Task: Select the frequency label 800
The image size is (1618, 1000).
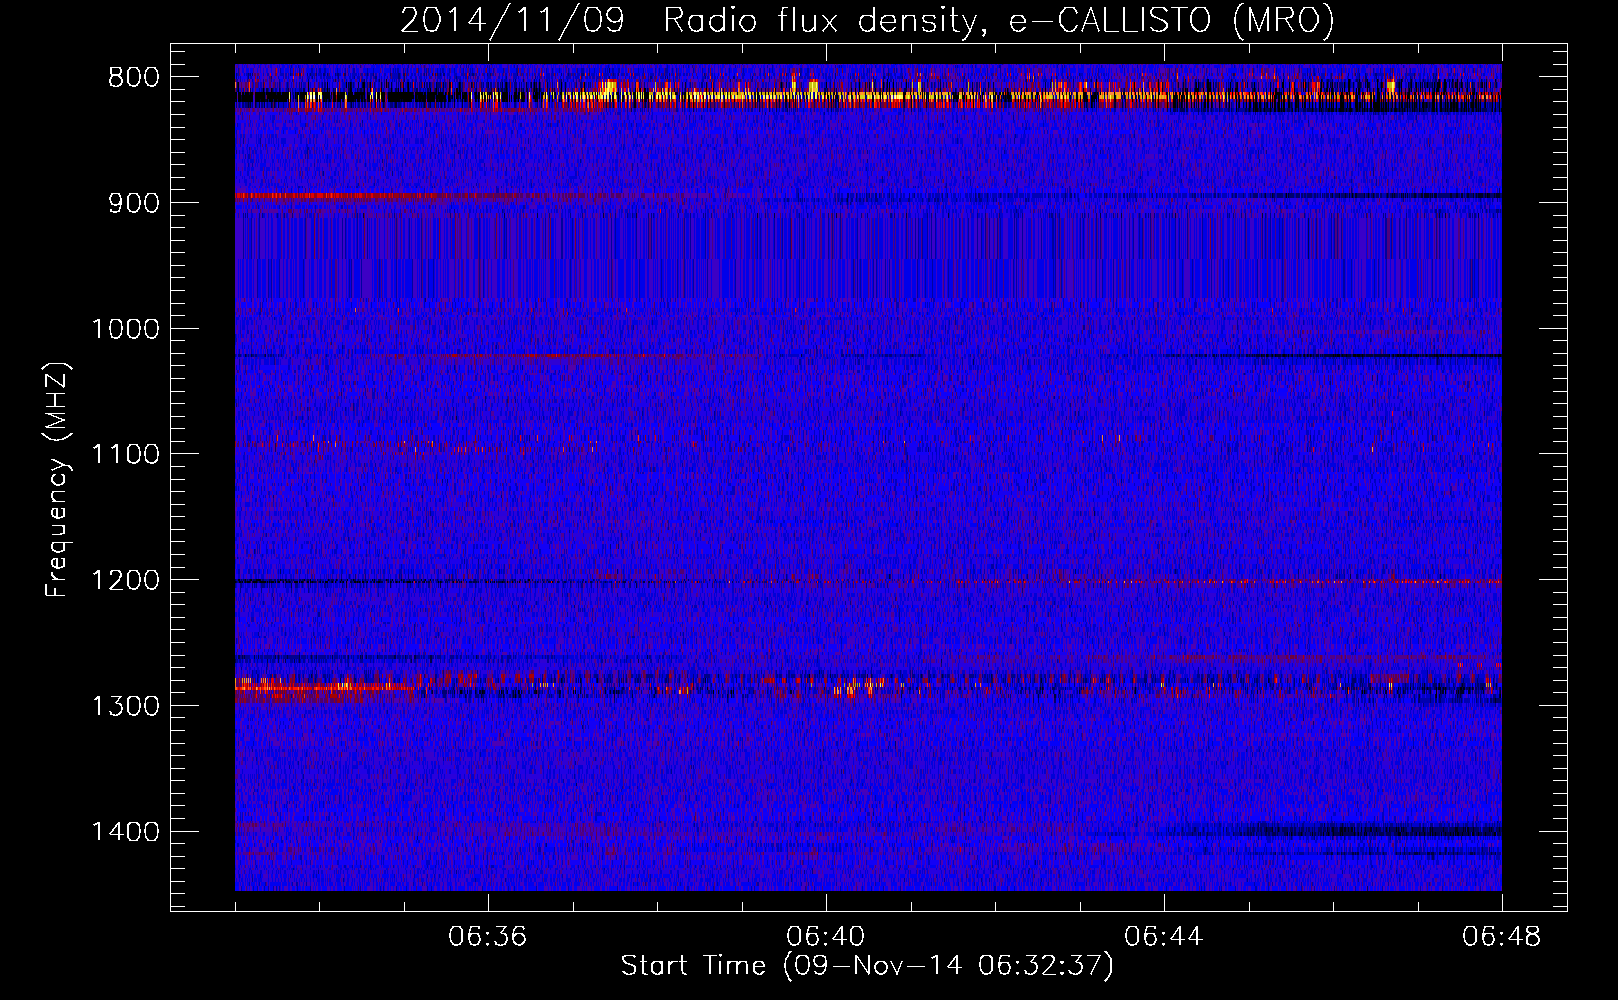Action: tap(134, 78)
